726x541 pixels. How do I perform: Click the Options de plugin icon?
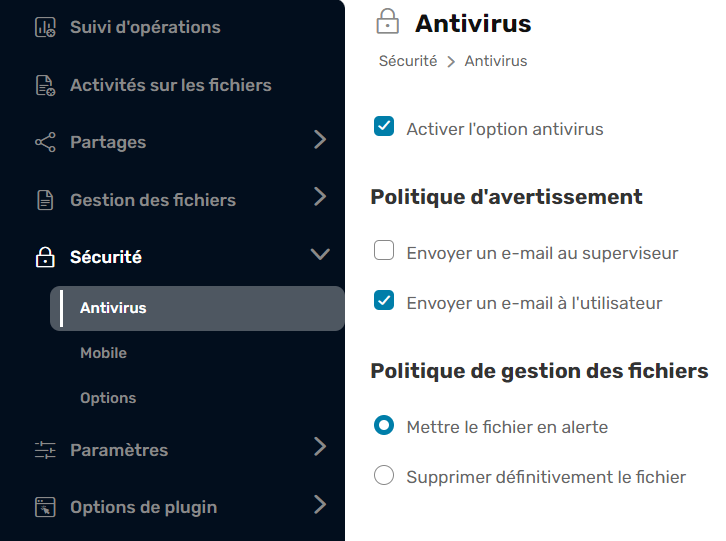tap(45, 508)
